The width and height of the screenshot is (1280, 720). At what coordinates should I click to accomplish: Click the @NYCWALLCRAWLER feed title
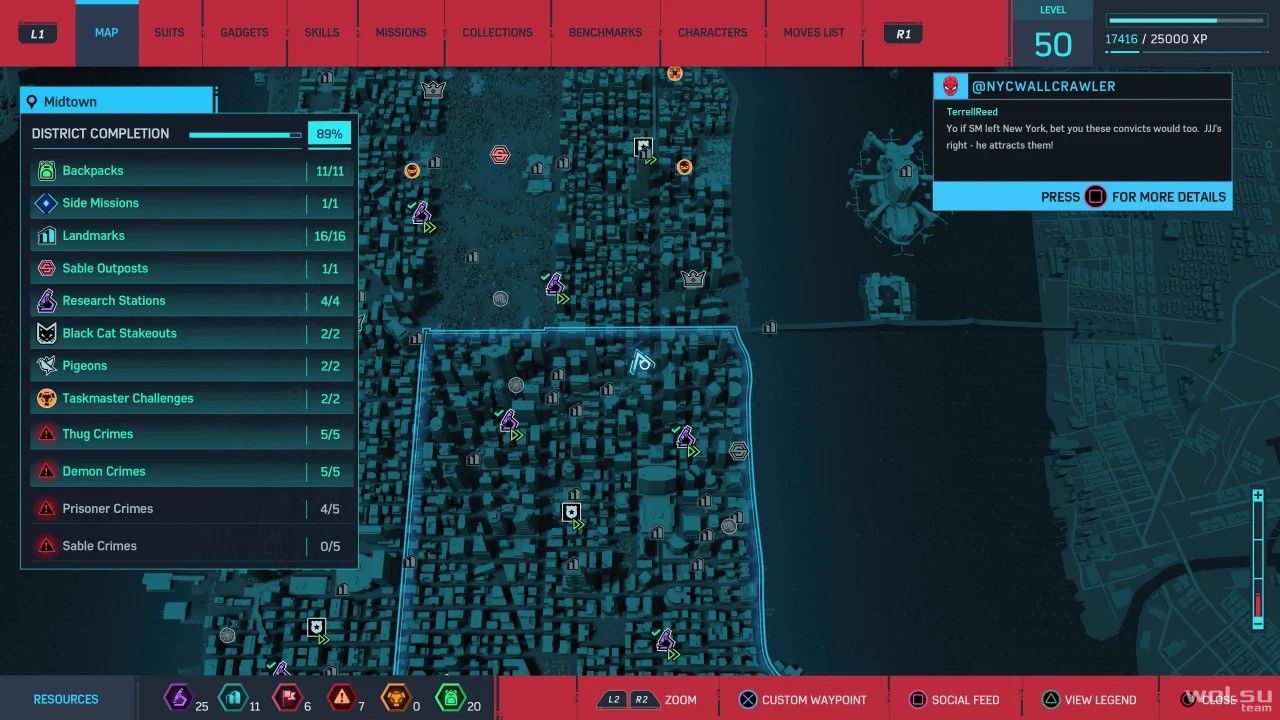click(x=1043, y=86)
